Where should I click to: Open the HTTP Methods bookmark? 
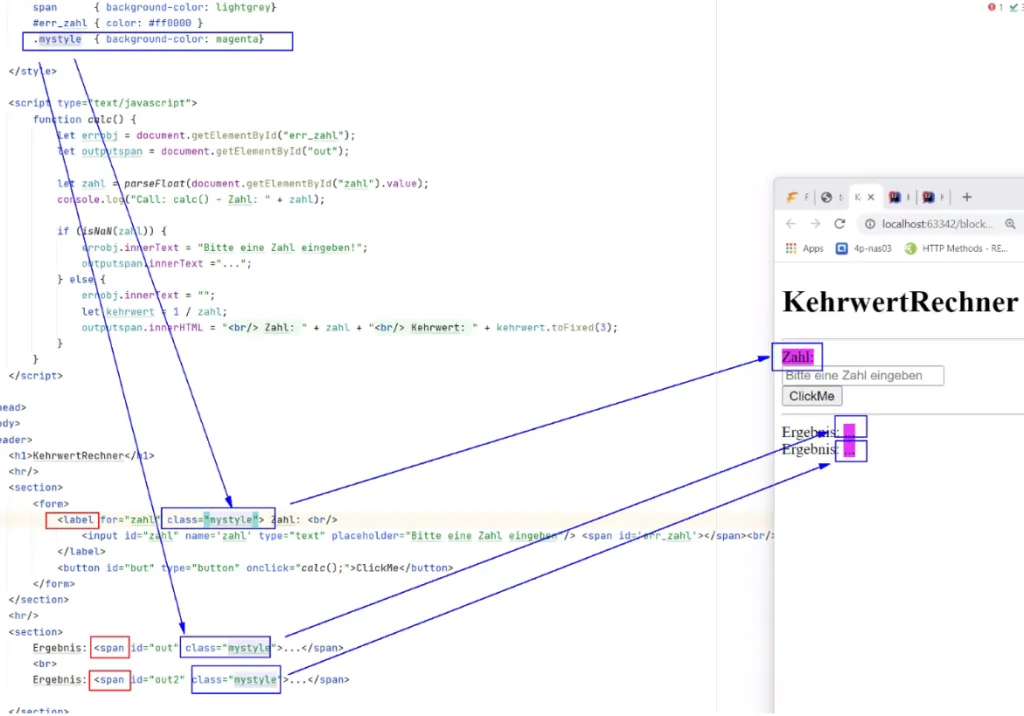pos(956,249)
